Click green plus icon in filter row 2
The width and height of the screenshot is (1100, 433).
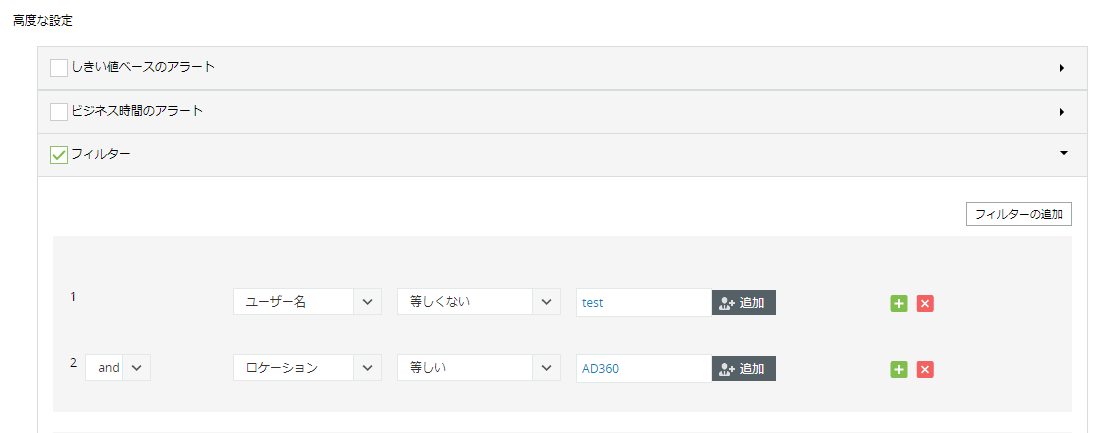[898, 370]
